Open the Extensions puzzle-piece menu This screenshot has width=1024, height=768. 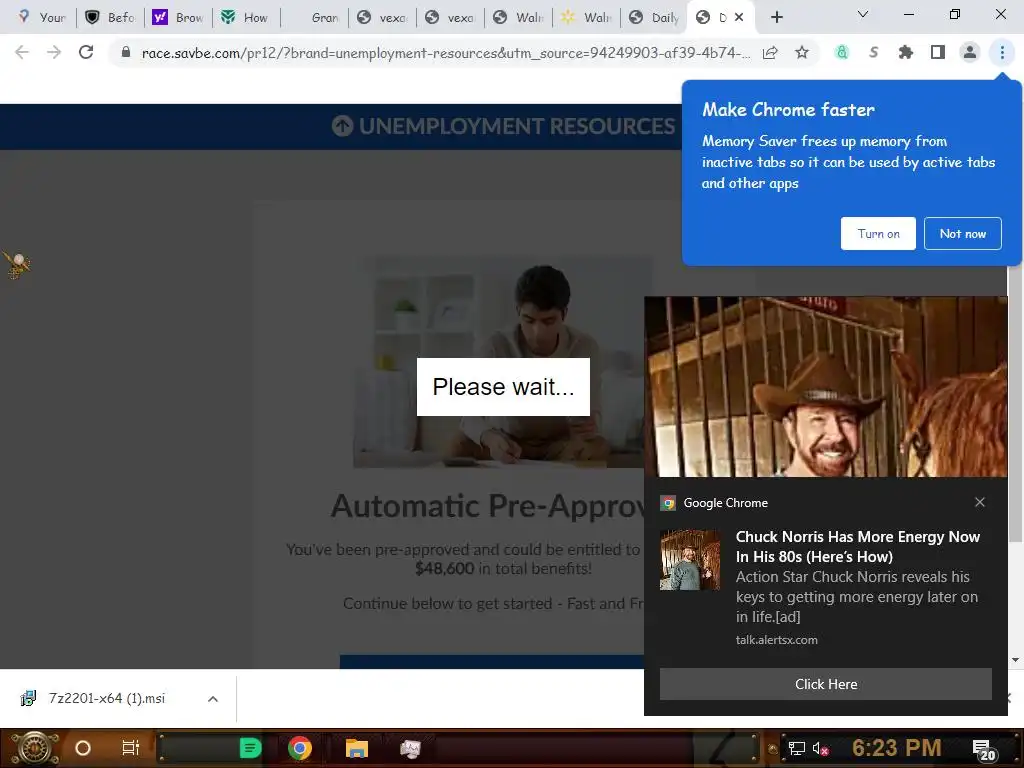906,52
